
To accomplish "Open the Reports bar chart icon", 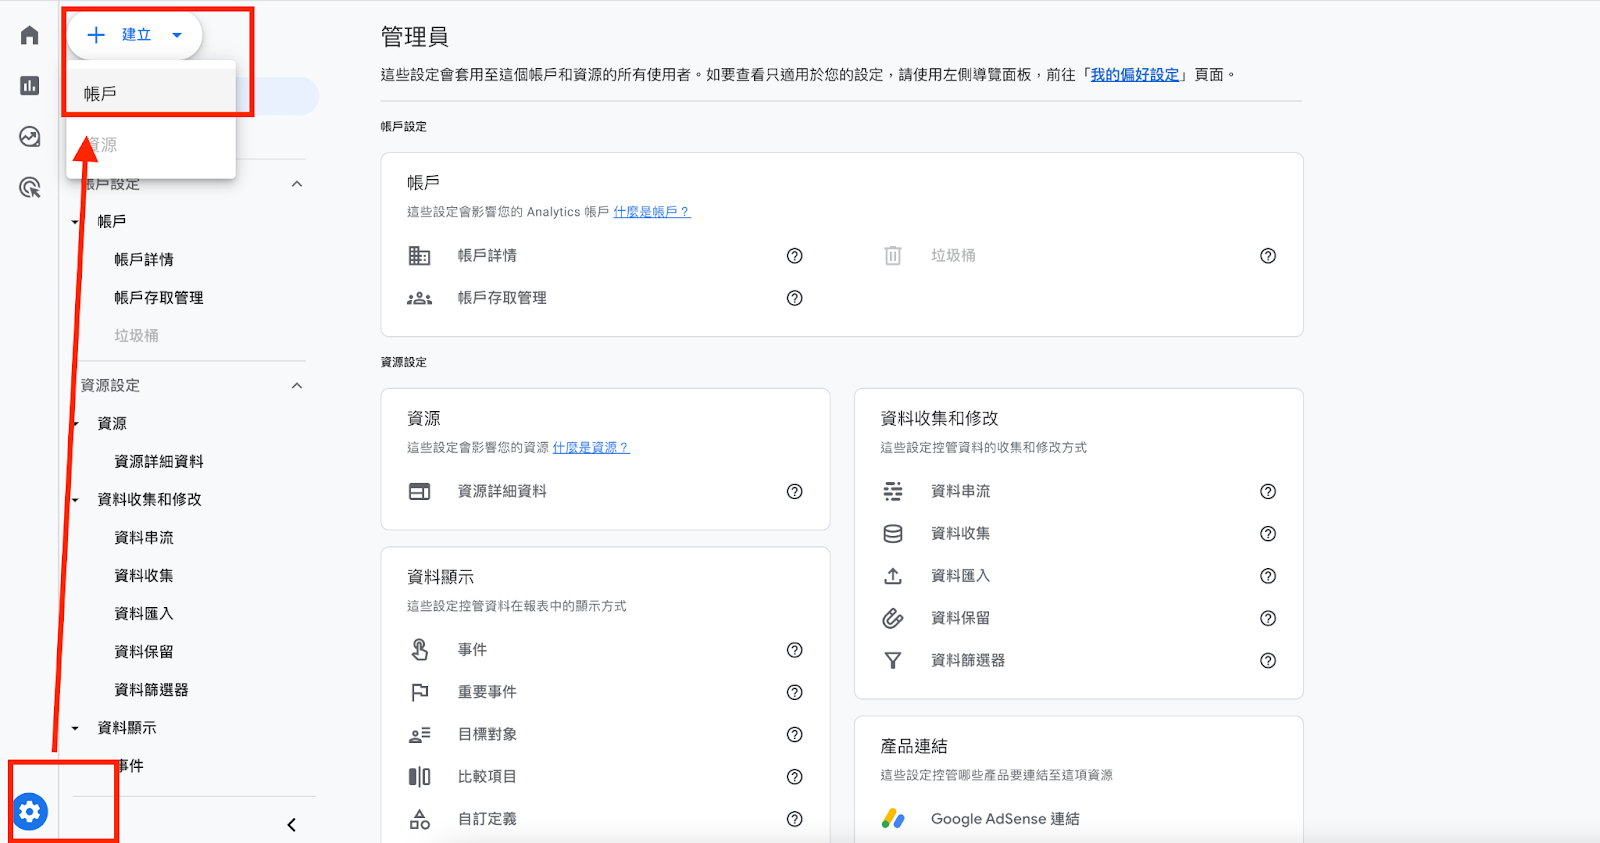I will click(30, 86).
